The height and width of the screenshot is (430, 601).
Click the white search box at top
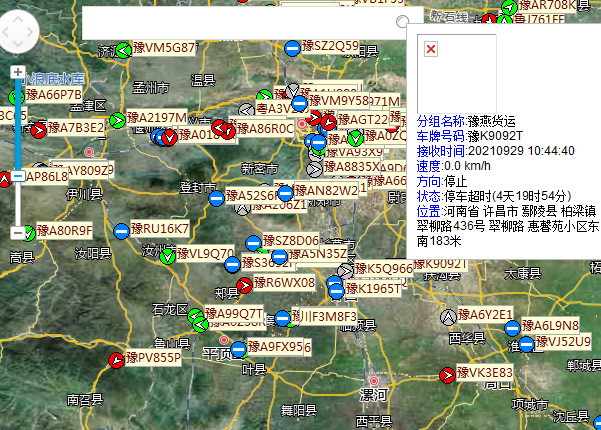pos(240,22)
